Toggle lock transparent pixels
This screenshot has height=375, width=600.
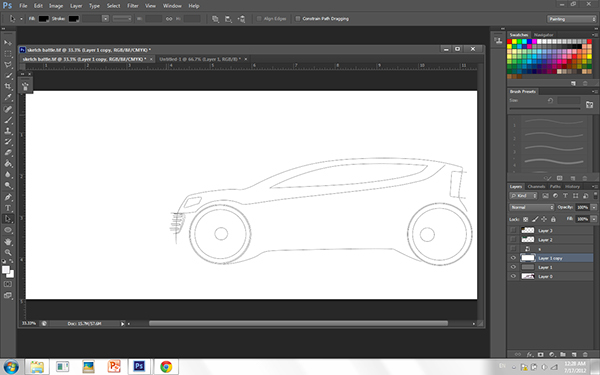(526, 219)
